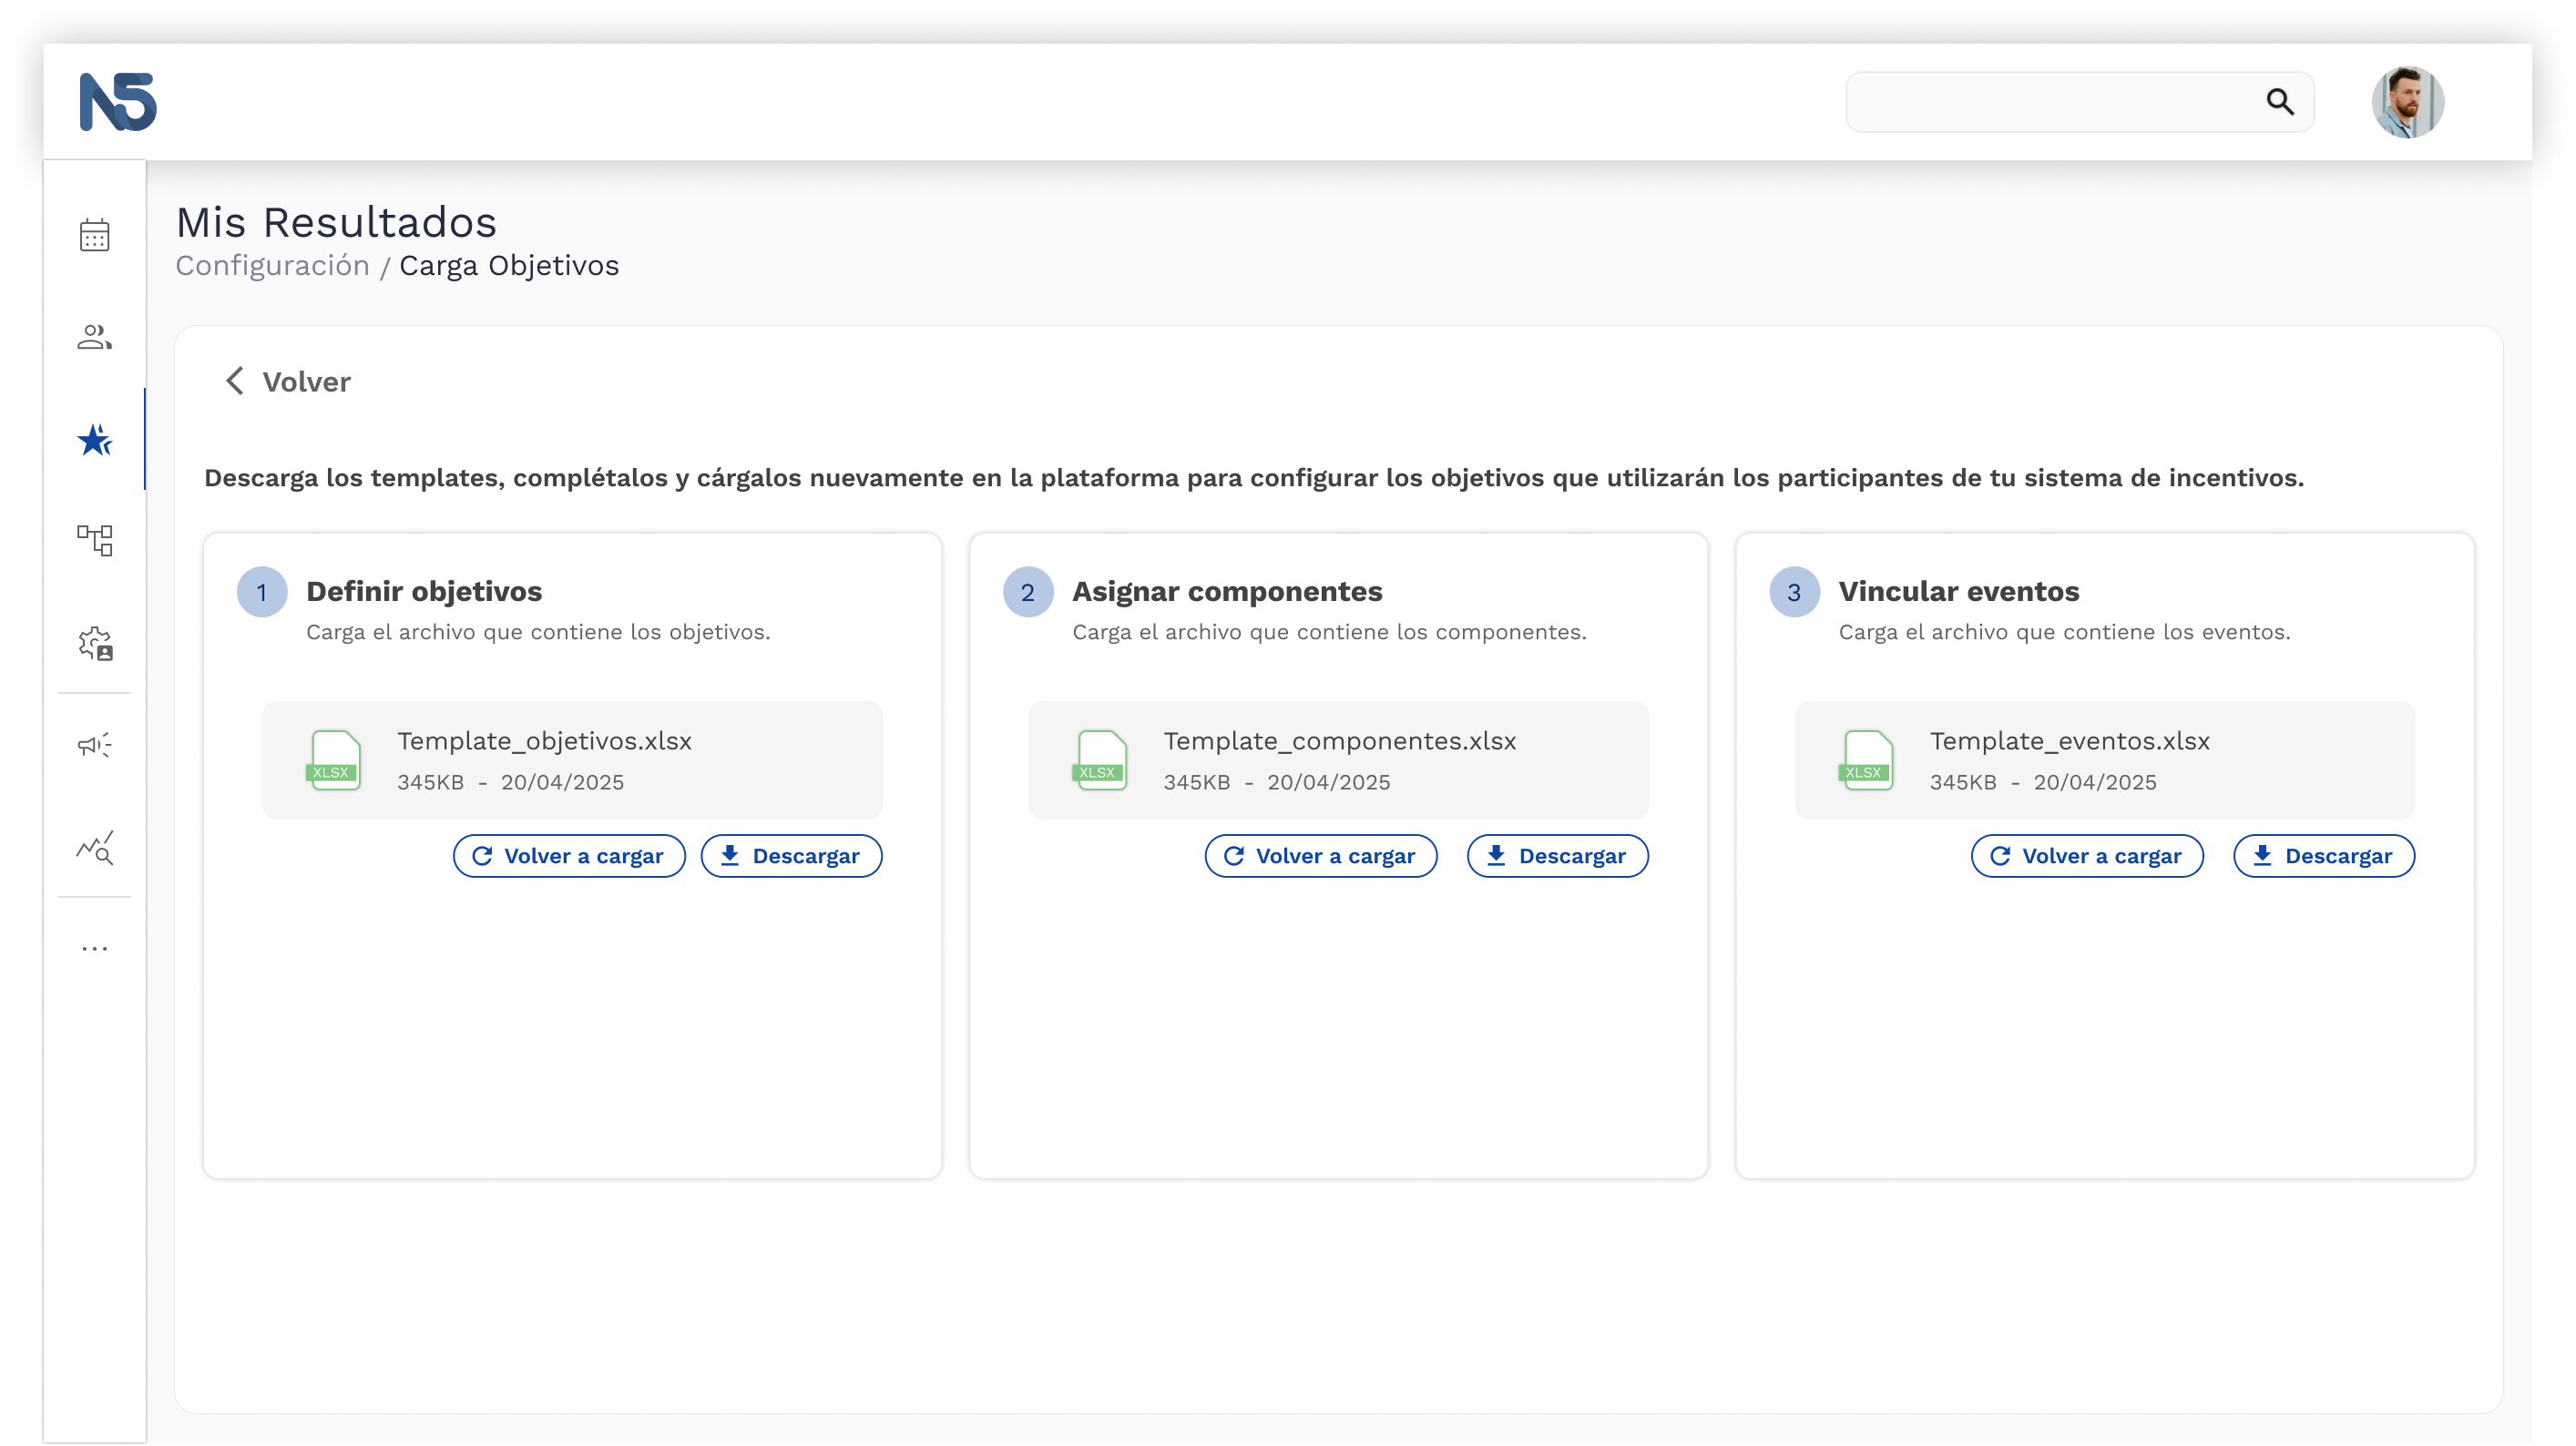Click the Template_componentes XLSX file icon
Viewport: 2576px width, 1446px height.
pos(1100,761)
